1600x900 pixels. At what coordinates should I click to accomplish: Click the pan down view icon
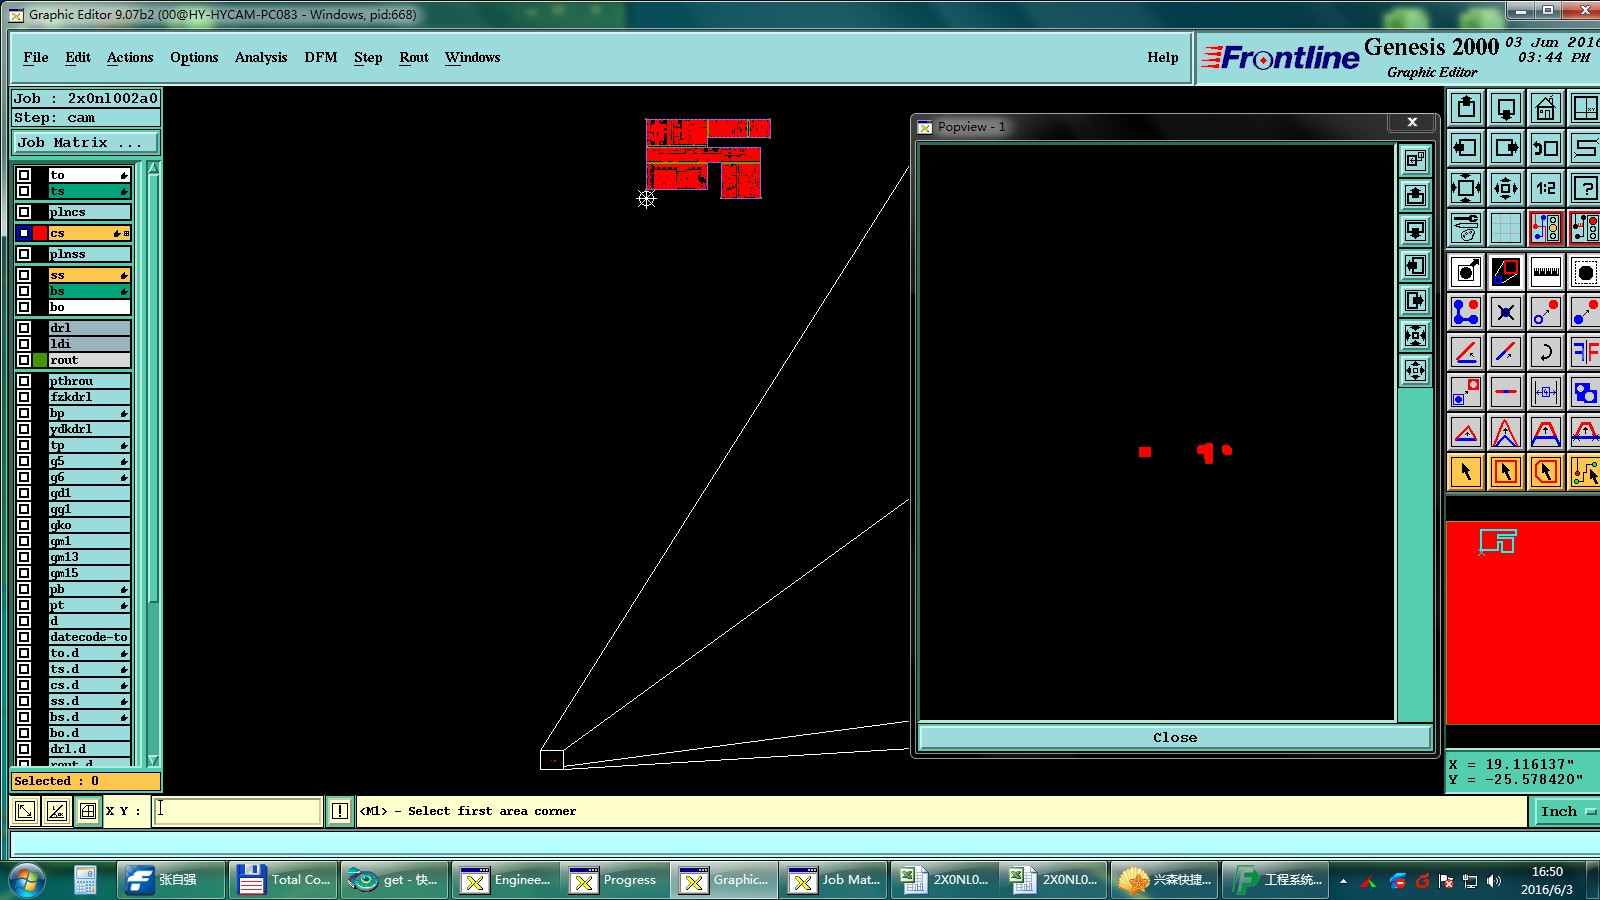[1506, 108]
